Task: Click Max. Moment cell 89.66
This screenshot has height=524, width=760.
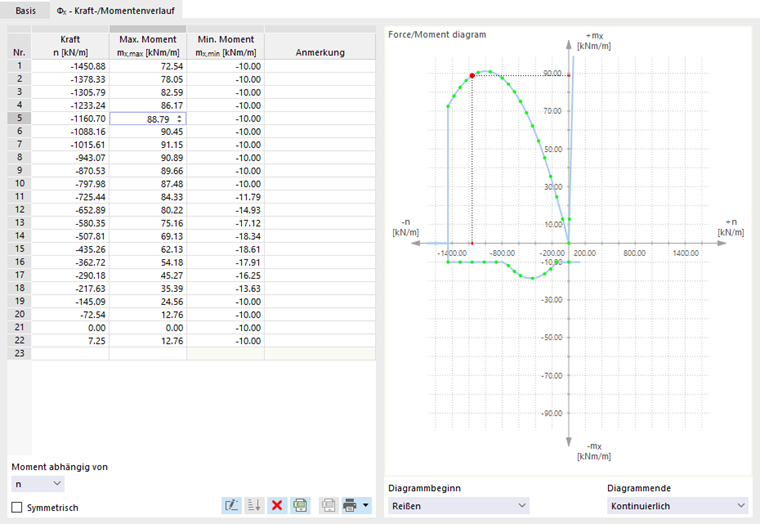Action: 148,171
